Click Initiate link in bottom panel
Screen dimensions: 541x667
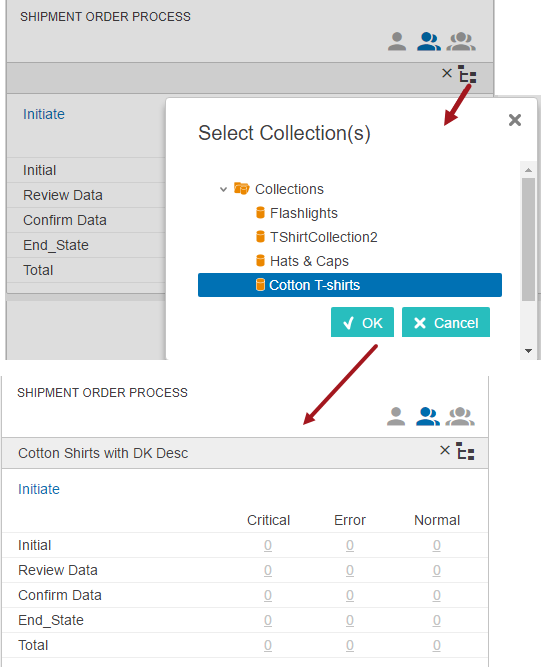coord(39,489)
